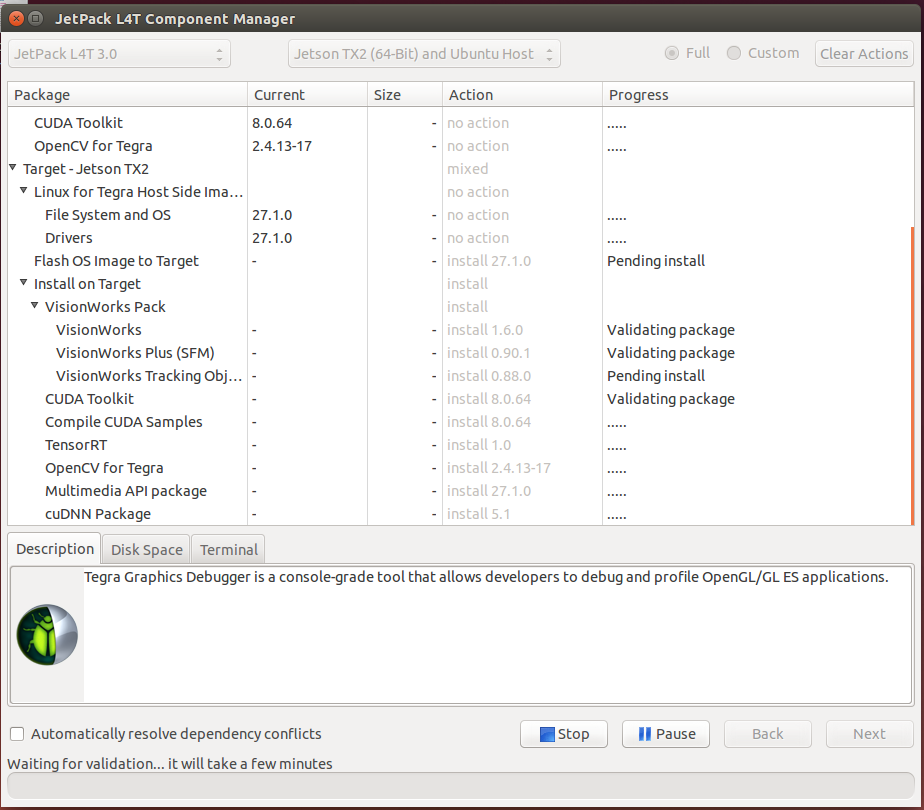Click the Next button
This screenshot has width=924, height=810.
870,734
